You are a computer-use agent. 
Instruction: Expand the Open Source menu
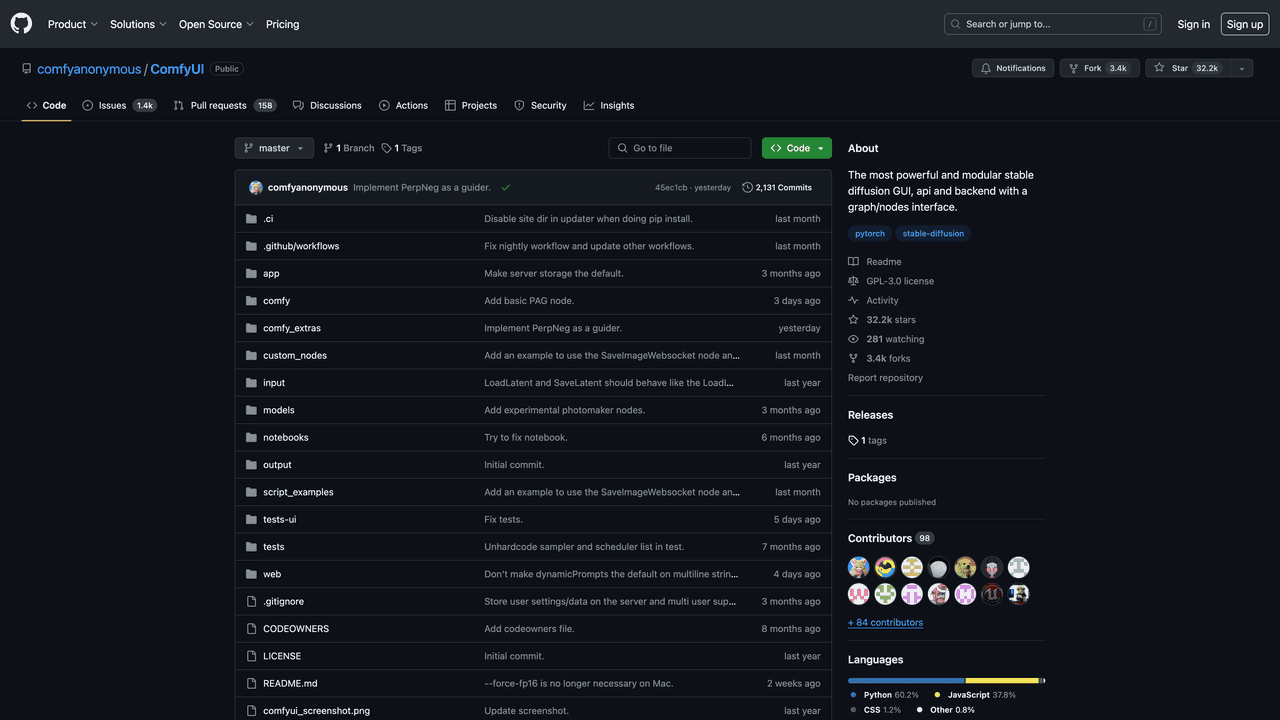click(x=216, y=24)
